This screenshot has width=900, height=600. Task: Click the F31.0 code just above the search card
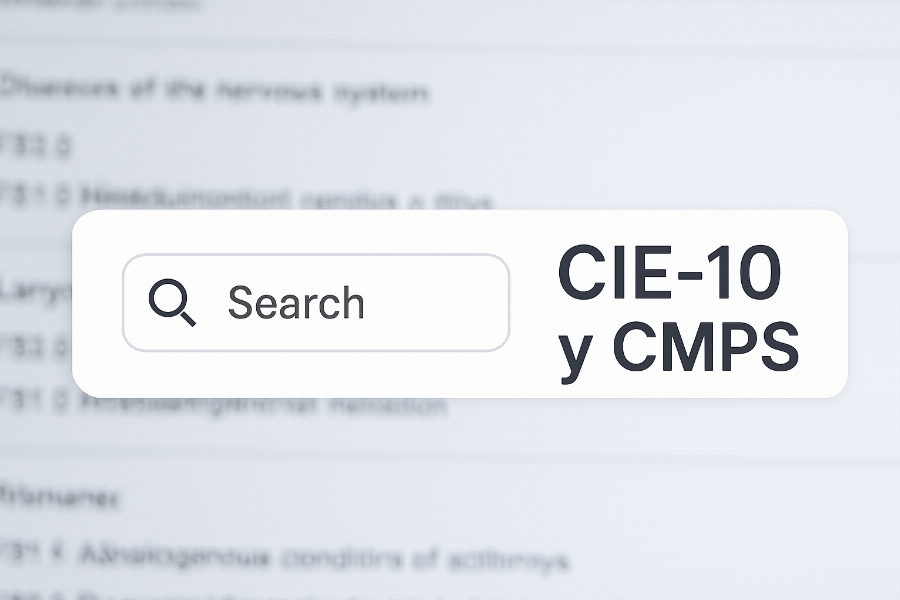(x=36, y=196)
